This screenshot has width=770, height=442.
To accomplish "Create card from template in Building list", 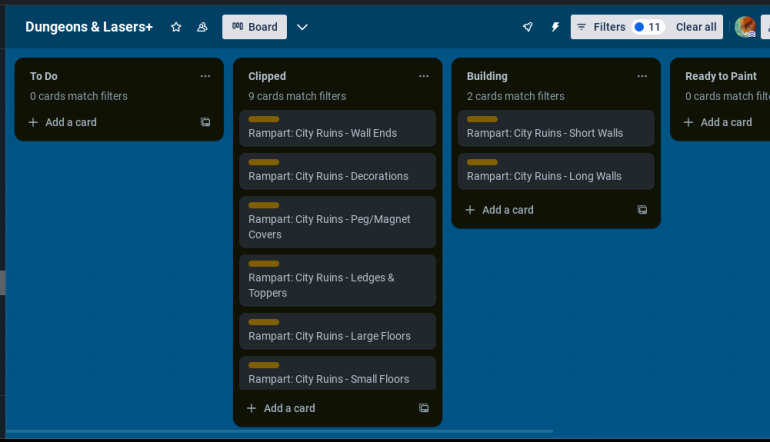I will pyautogui.click(x=642, y=210).
